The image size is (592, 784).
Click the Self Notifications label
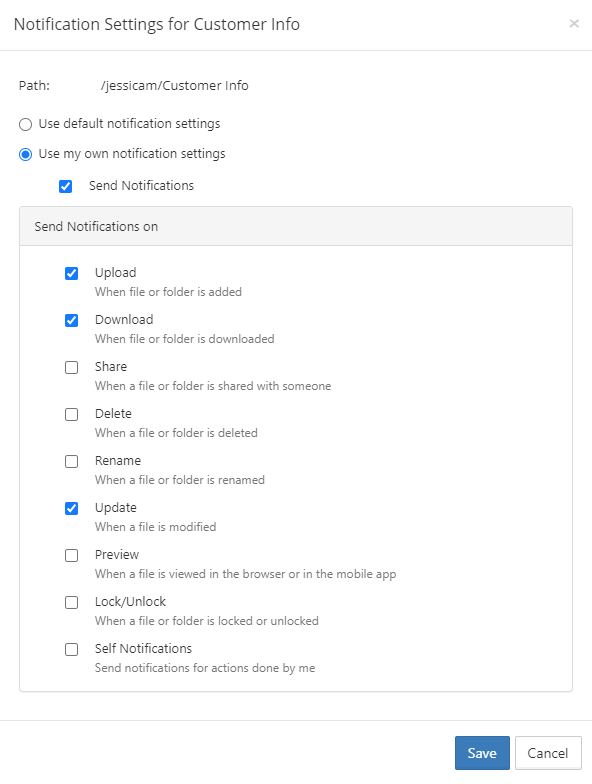pyautogui.click(x=144, y=648)
